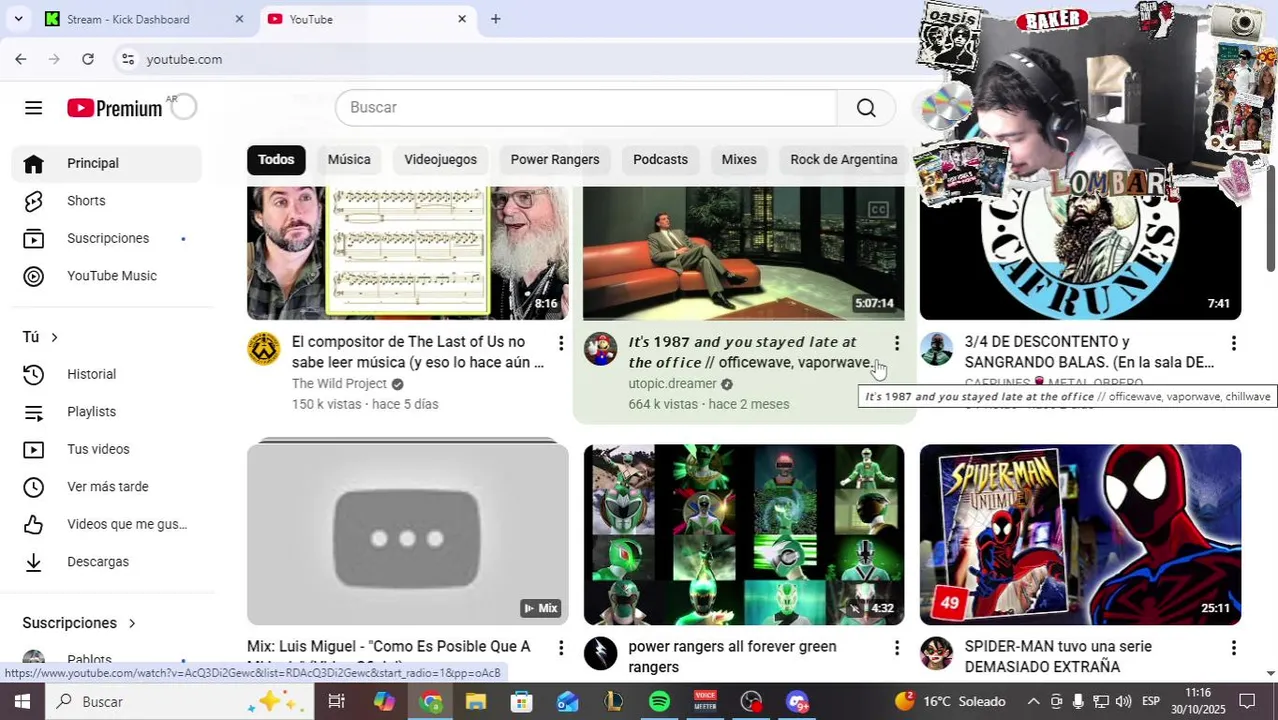Reload the current page

(x=88, y=59)
